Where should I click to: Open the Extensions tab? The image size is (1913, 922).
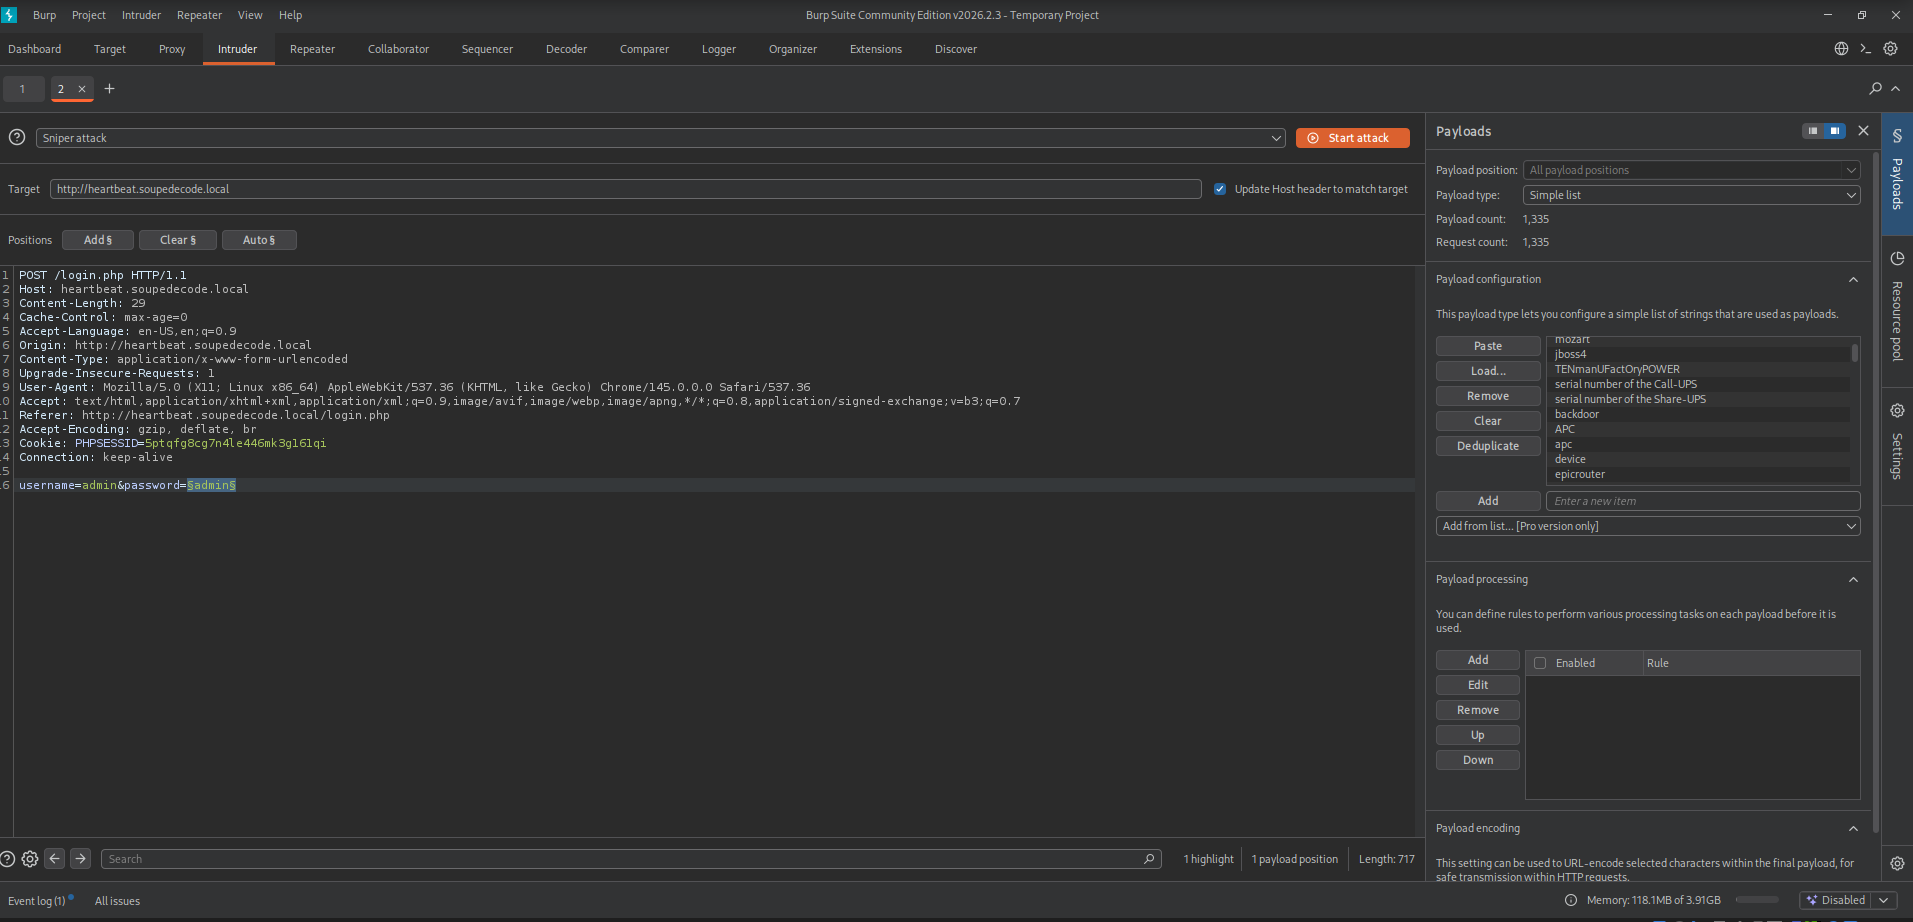(876, 49)
